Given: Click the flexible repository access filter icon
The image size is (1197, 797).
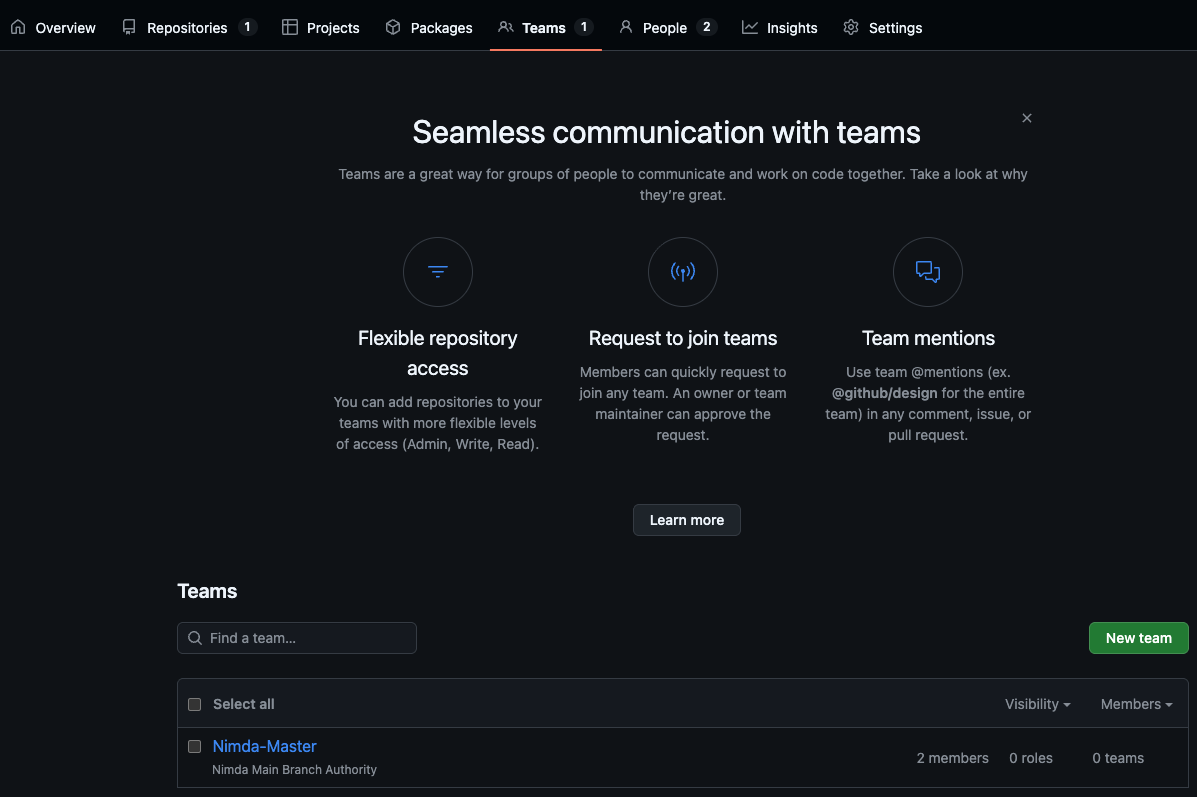Looking at the screenshot, I should 437,272.
